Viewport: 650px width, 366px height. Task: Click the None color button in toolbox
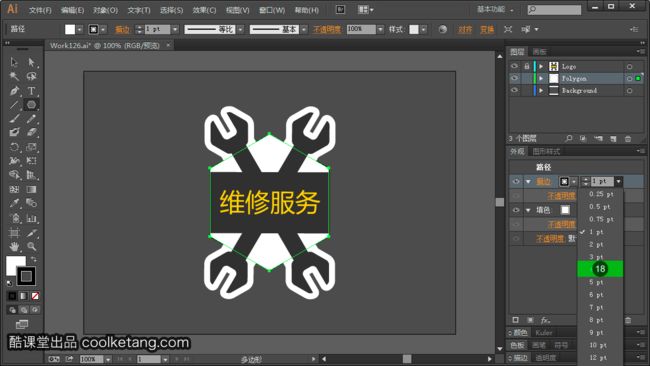point(35,296)
